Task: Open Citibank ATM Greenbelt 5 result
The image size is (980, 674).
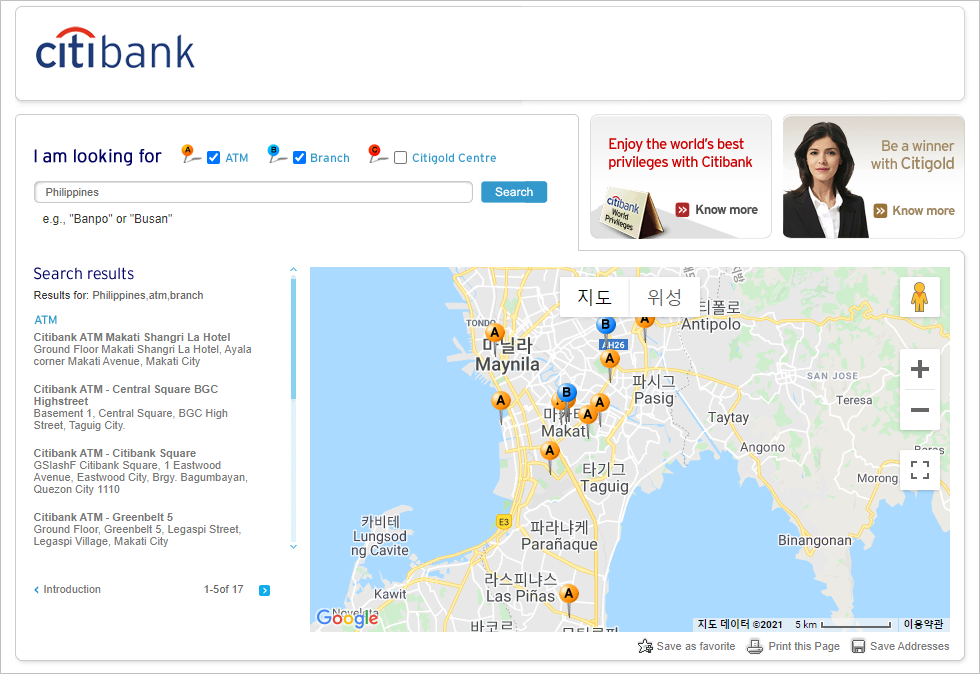Action: [x=103, y=517]
